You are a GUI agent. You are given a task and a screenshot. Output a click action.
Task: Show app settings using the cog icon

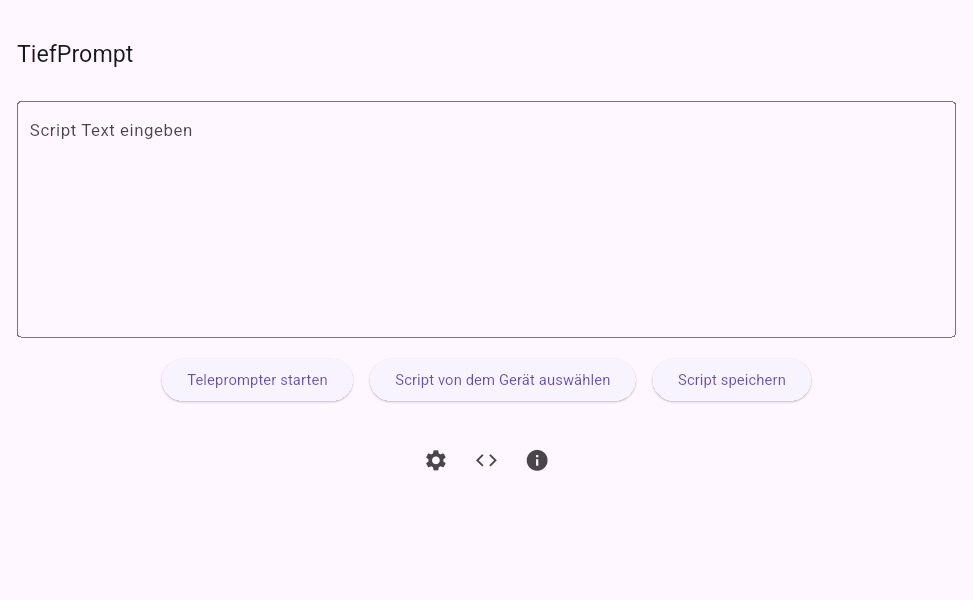[x=436, y=460]
